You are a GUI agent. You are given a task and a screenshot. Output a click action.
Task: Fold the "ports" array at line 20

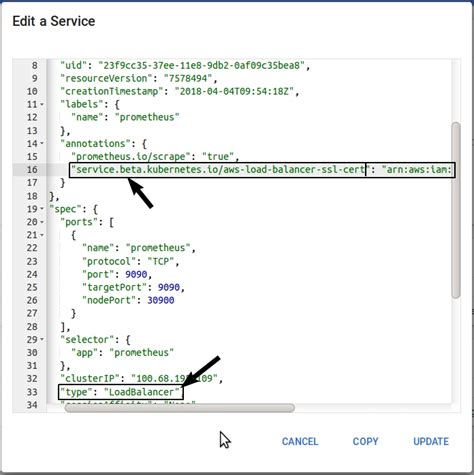point(42,222)
